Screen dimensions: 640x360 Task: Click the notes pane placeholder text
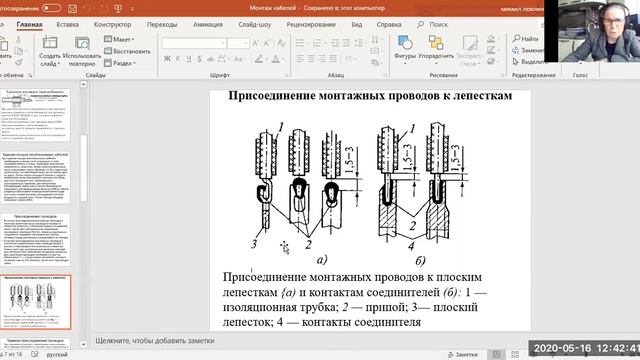155,340
